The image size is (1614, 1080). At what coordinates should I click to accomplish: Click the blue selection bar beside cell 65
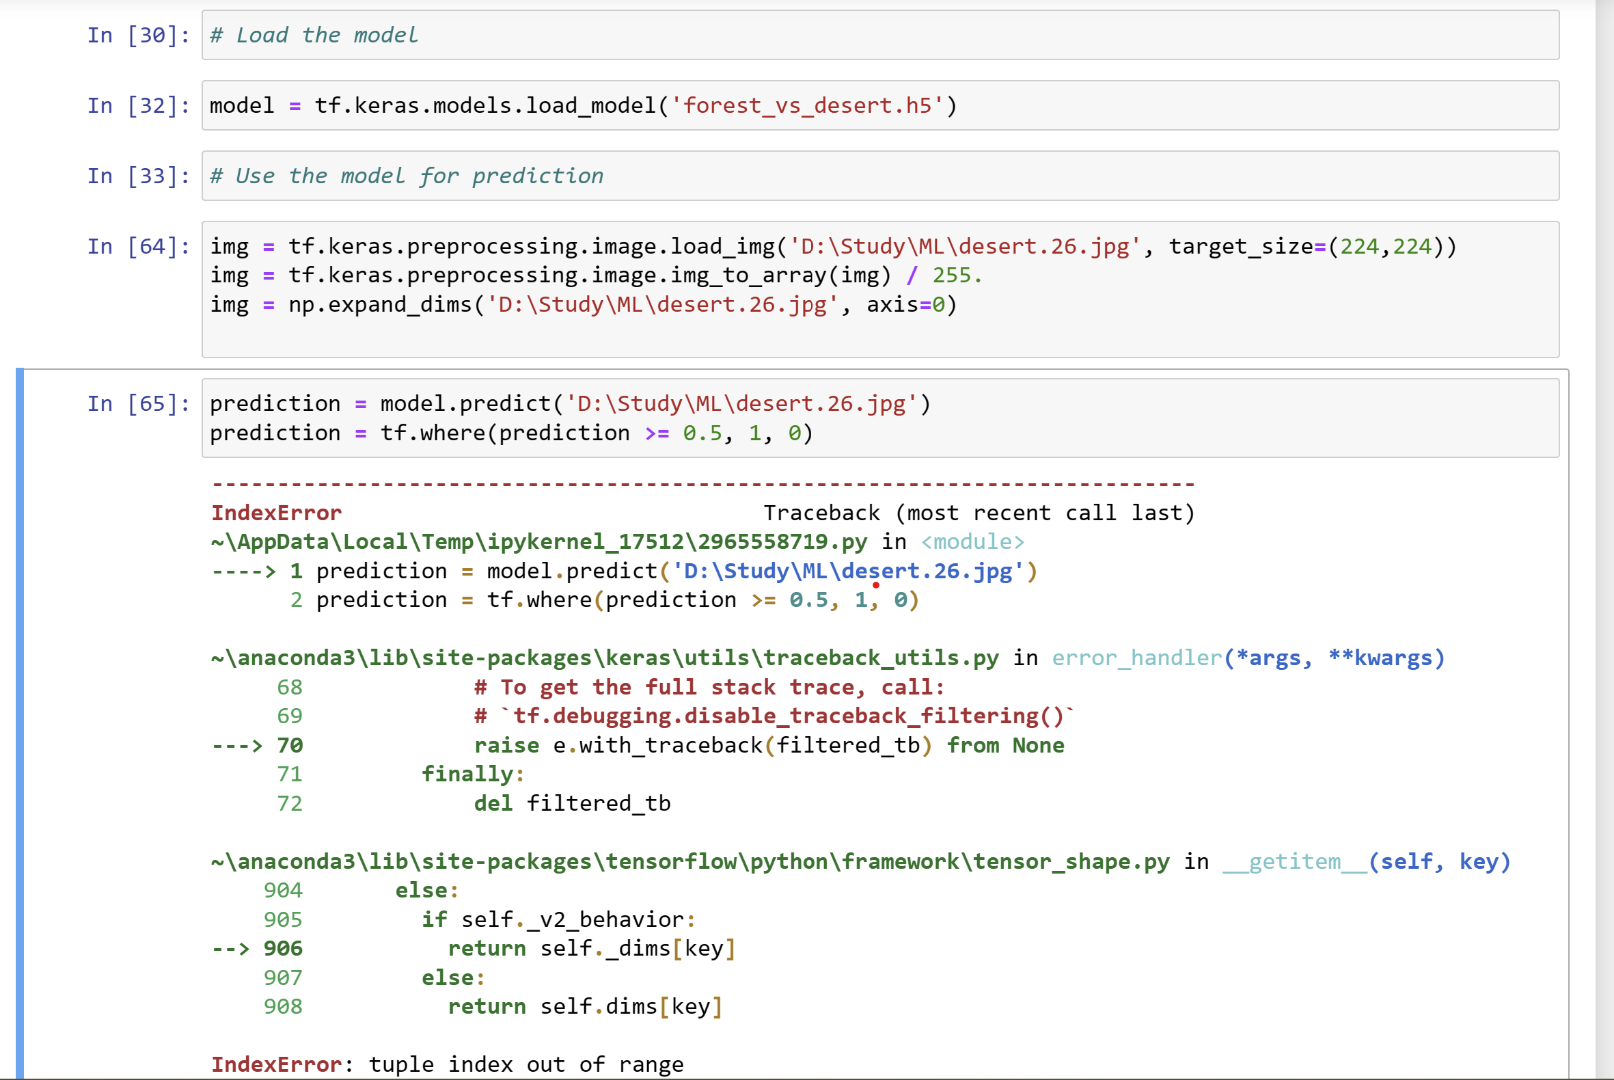point(22,700)
